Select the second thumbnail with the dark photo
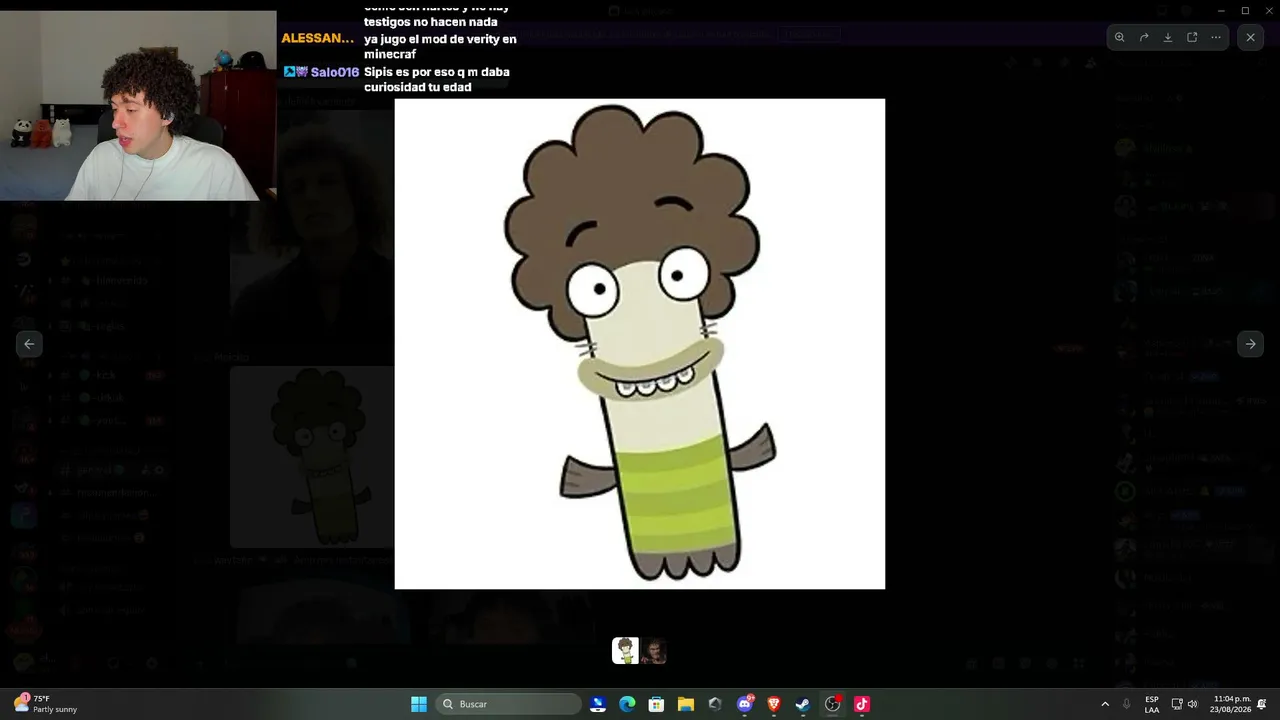This screenshot has height=720, width=1280. (x=654, y=651)
